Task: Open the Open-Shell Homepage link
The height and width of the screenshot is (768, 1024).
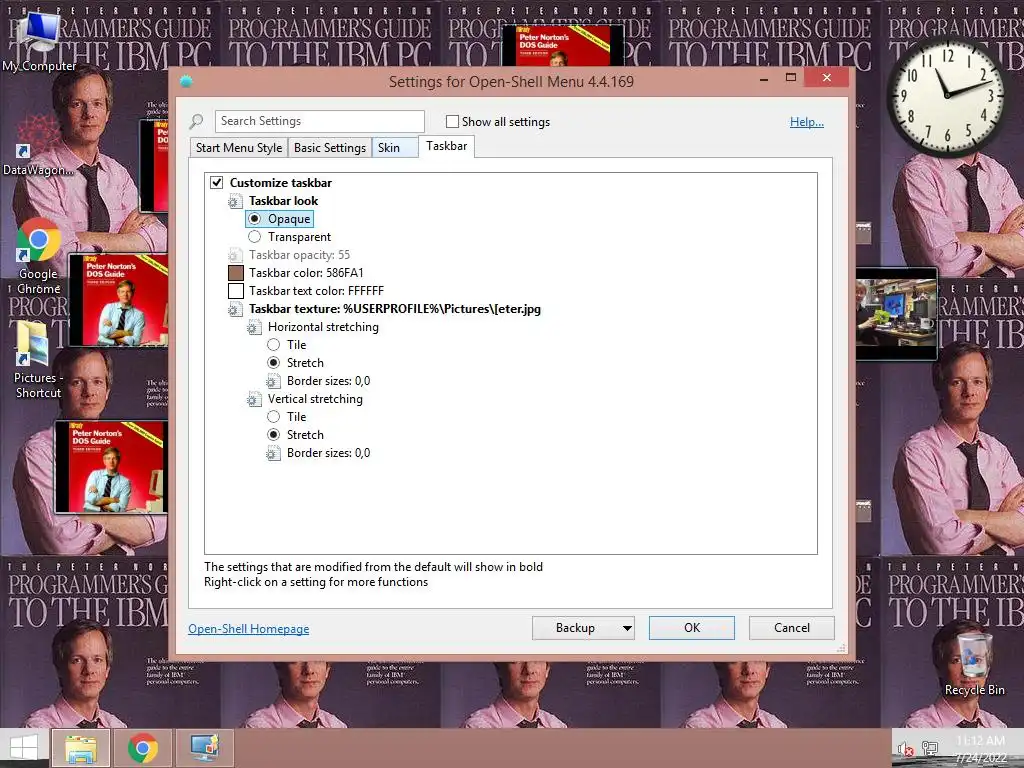Action: 249,628
